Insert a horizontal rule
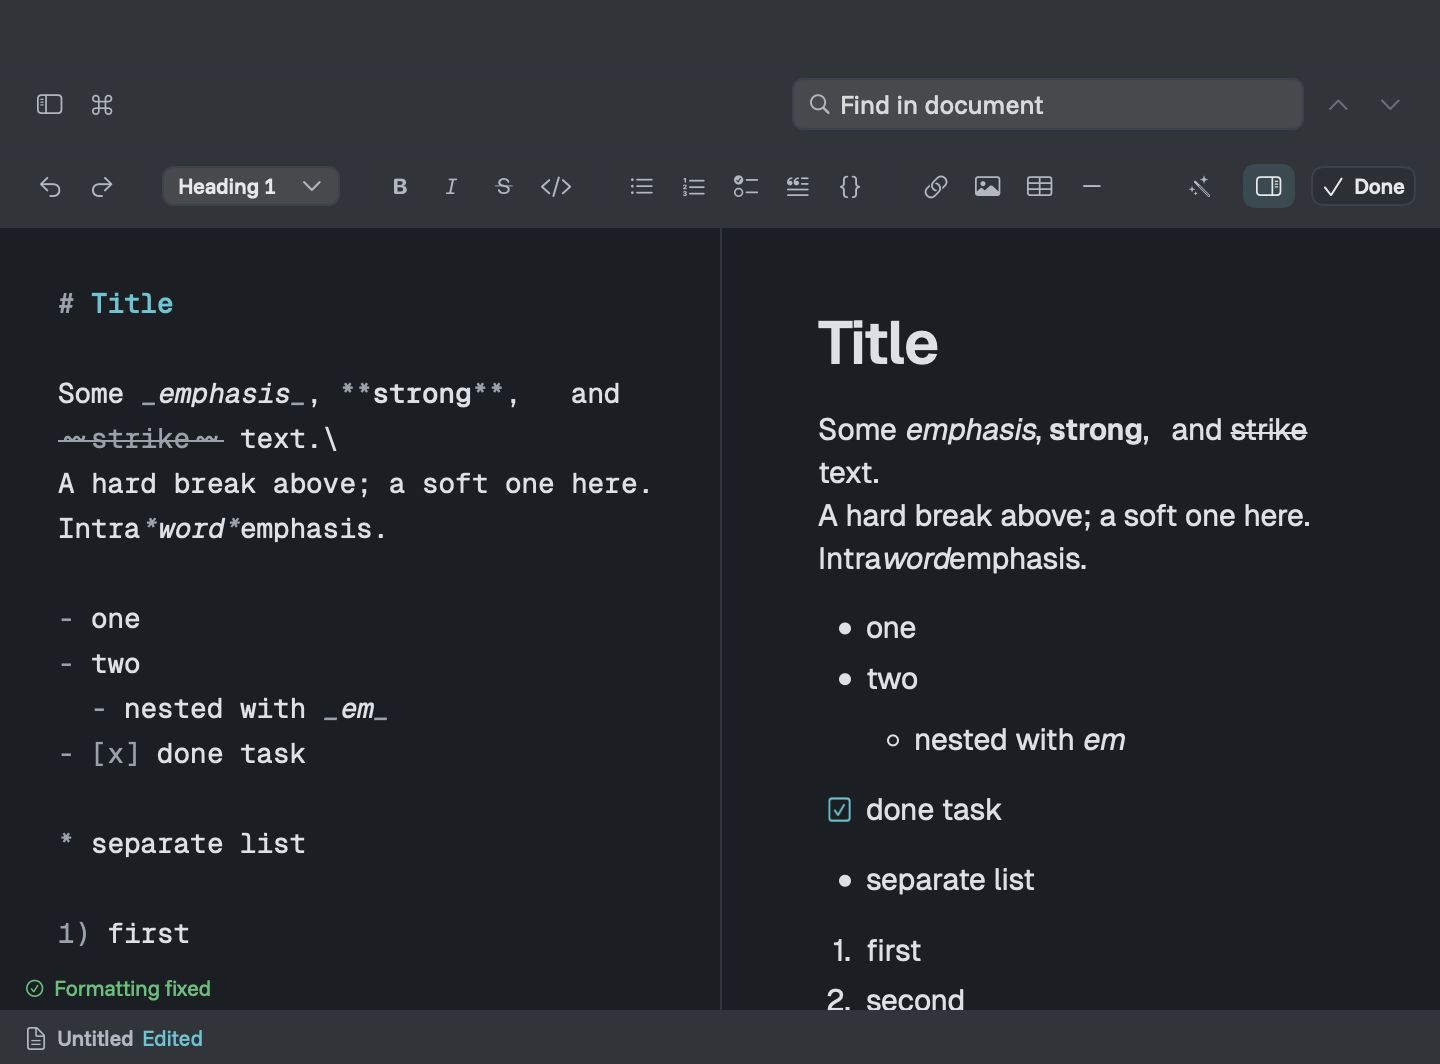The image size is (1440, 1064). (x=1092, y=187)
